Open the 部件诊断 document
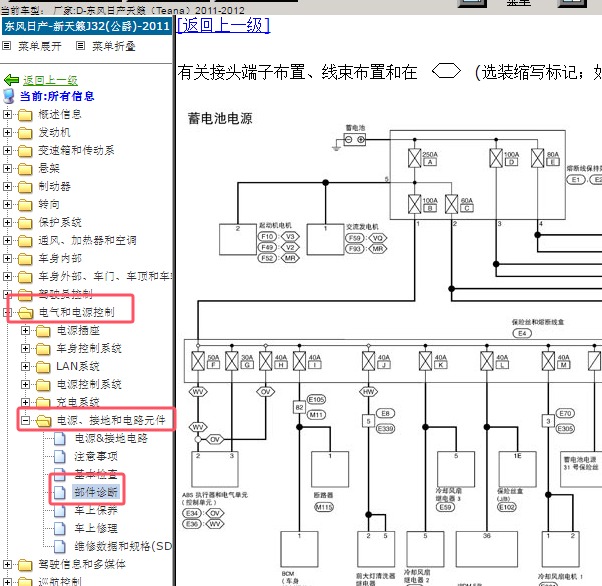602x586 pixels. point(96,492)
